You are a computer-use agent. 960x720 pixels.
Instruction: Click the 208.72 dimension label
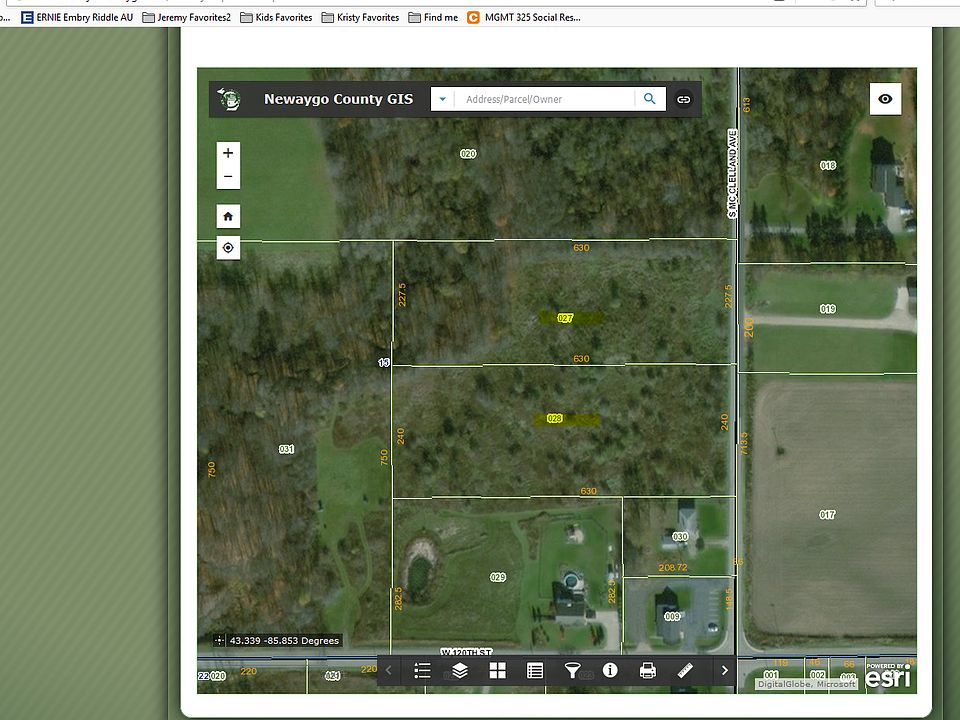673,568
